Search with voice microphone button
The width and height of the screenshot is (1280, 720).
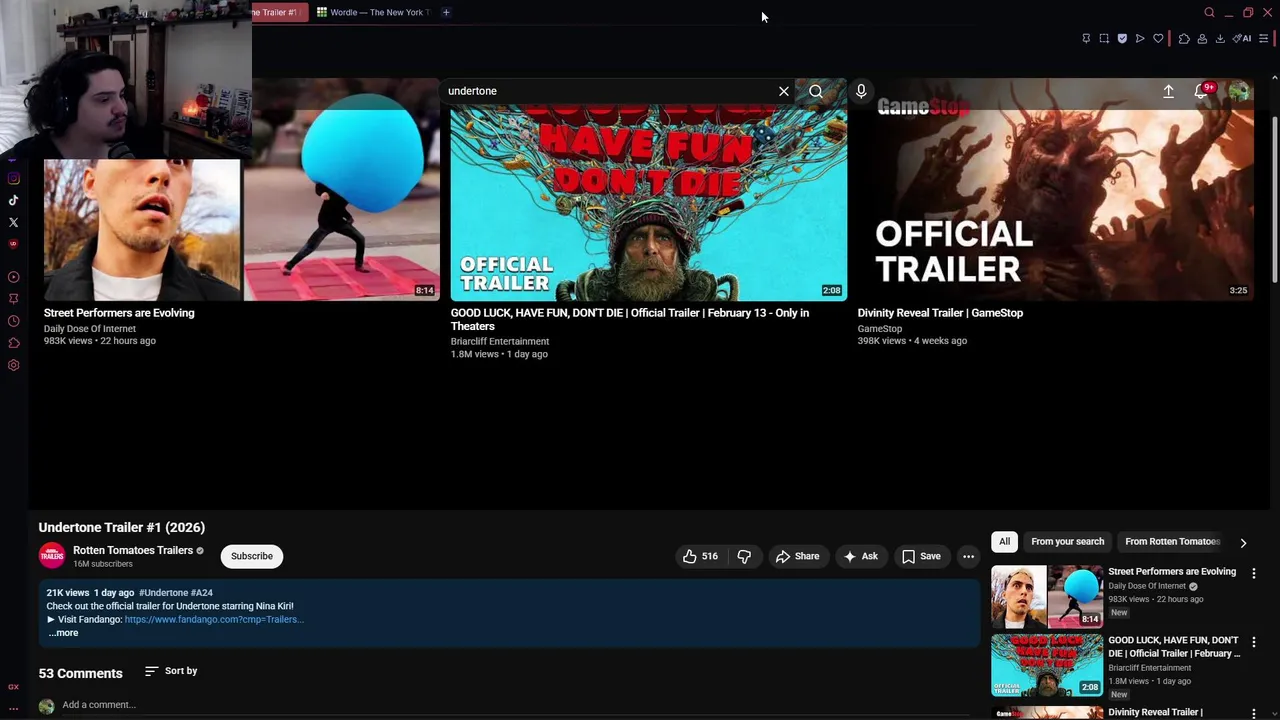pos(861,91)
